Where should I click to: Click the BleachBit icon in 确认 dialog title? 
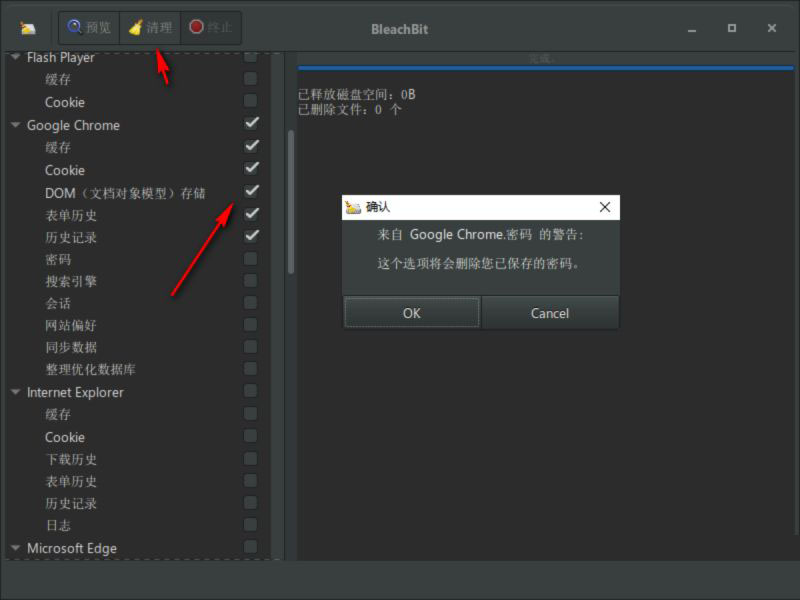[353, 207]
